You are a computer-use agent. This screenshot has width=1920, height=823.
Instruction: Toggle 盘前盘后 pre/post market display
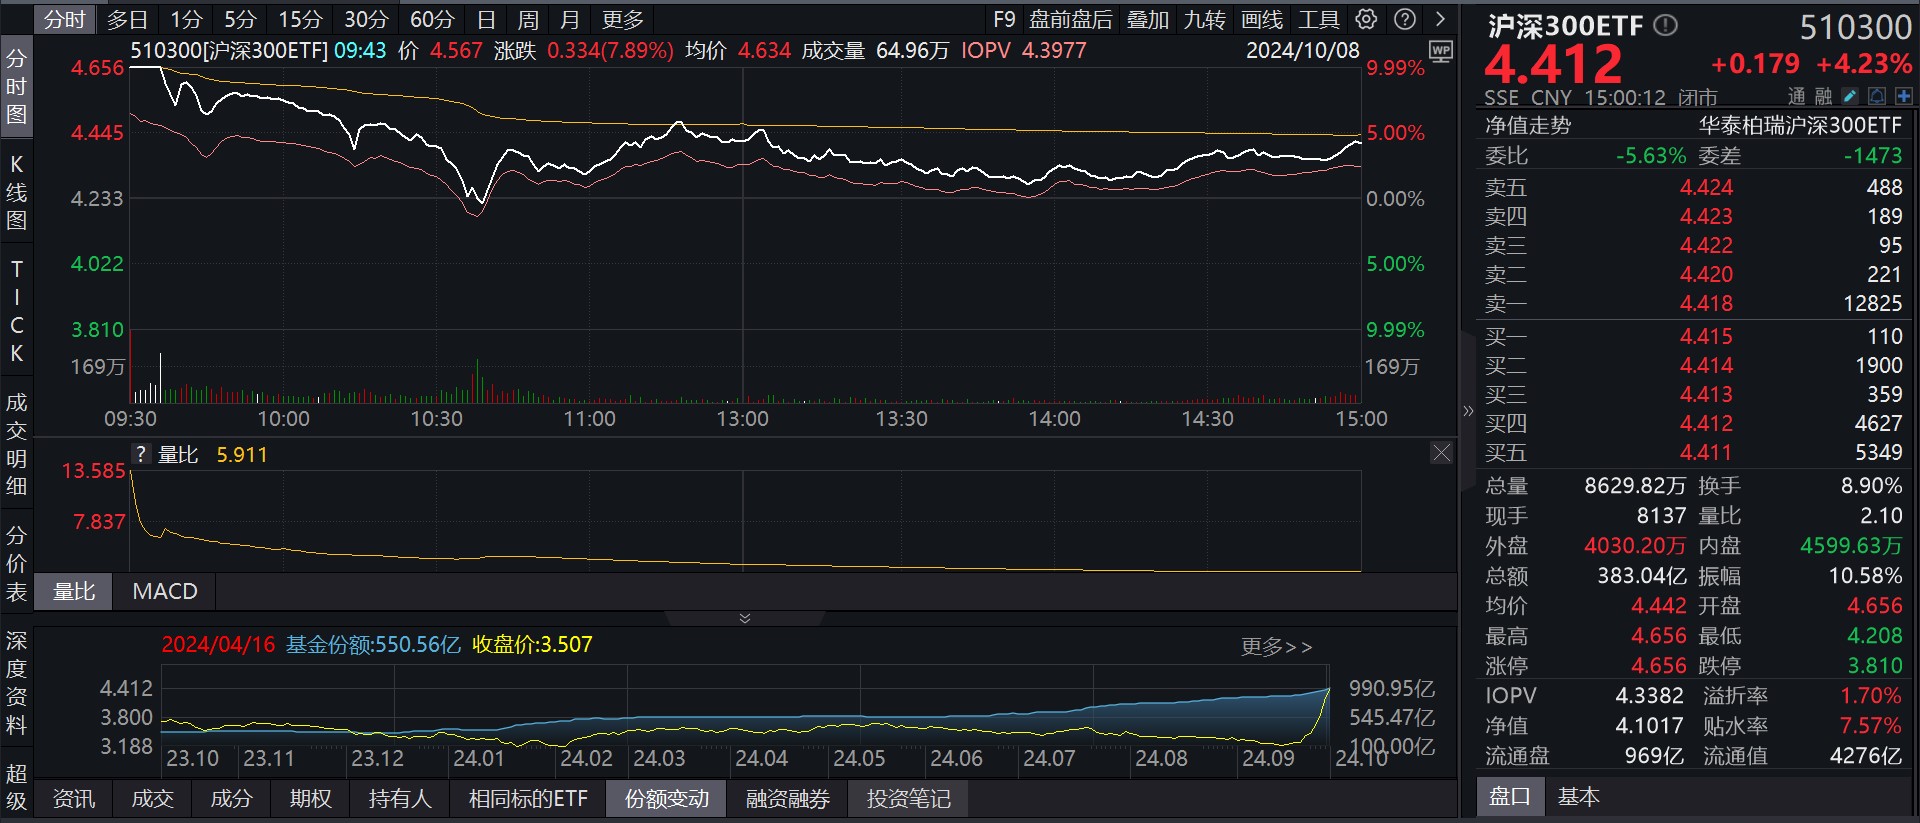(x=1071, y=20)
